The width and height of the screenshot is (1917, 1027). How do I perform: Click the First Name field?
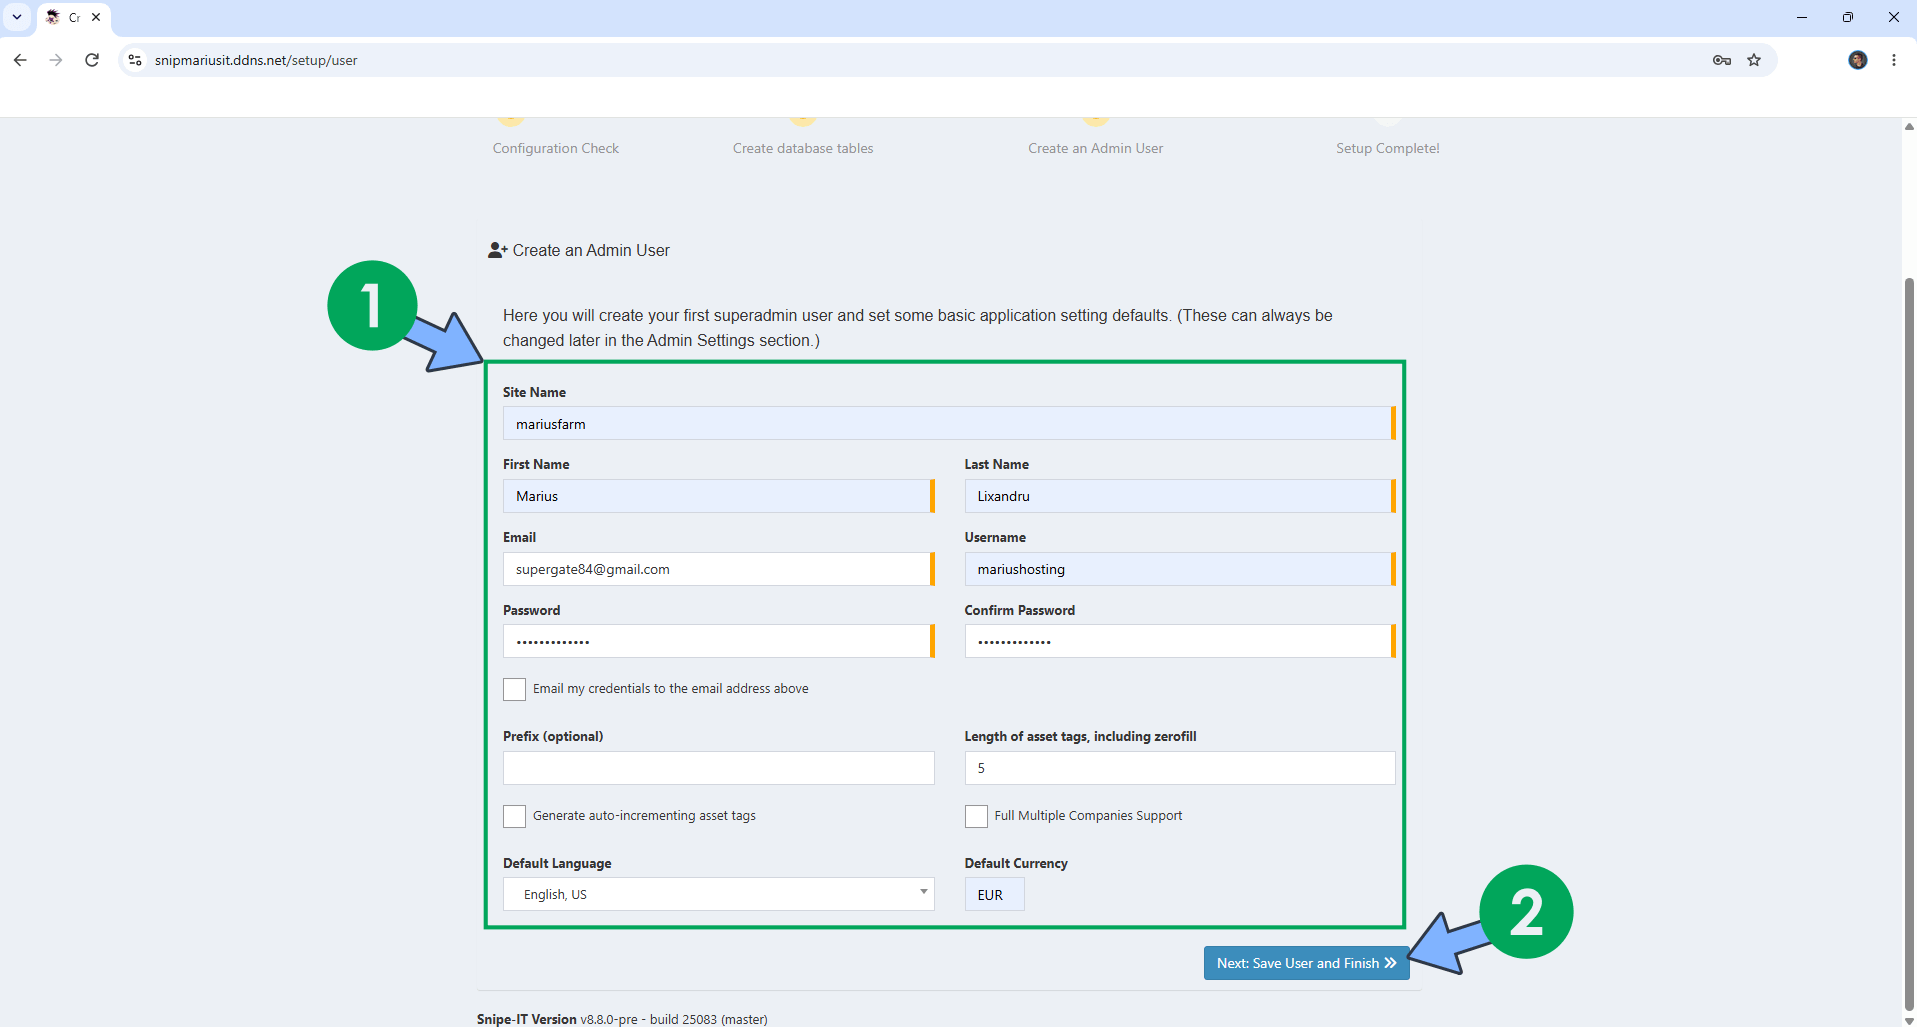[x=718, y=496]
